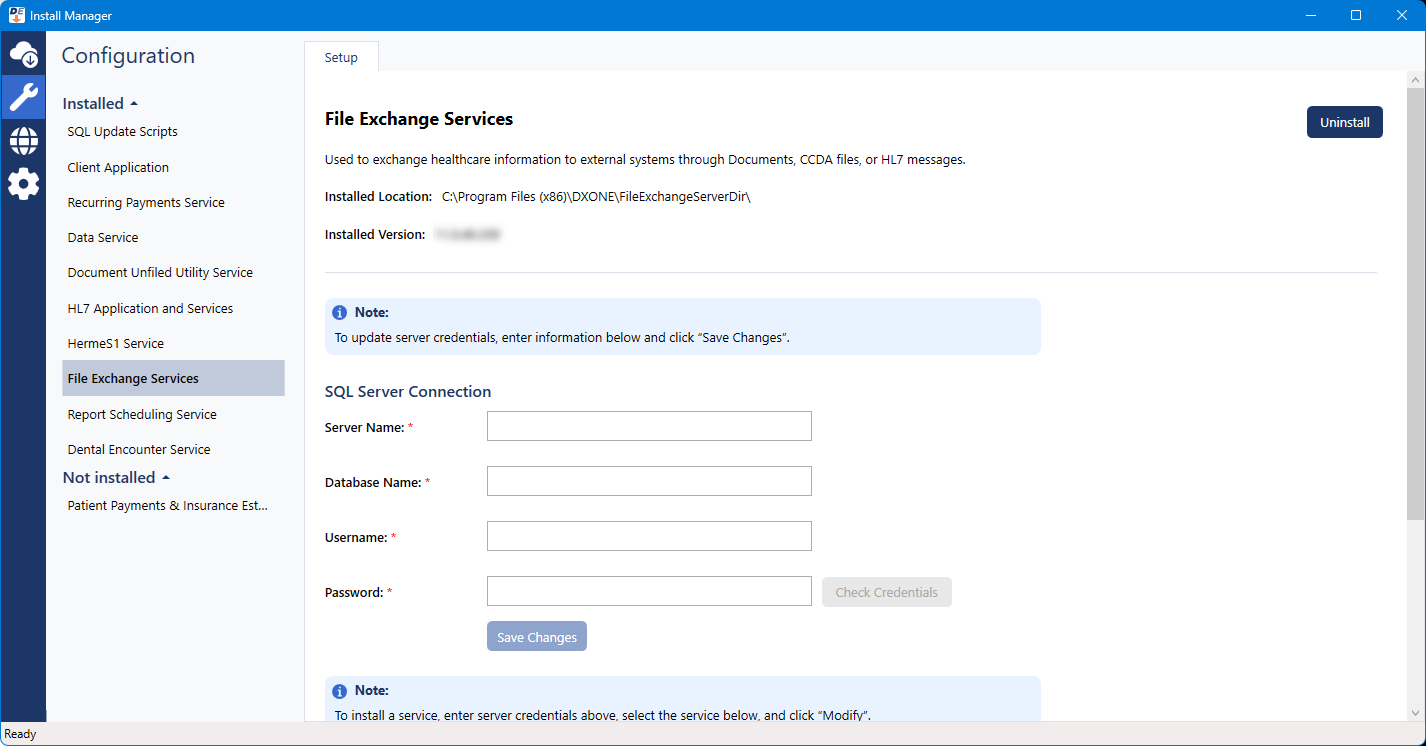The width and height of the screenshot is (1426, 746).
Task: Focus the Password text box
Action: (x=649, y=591)
